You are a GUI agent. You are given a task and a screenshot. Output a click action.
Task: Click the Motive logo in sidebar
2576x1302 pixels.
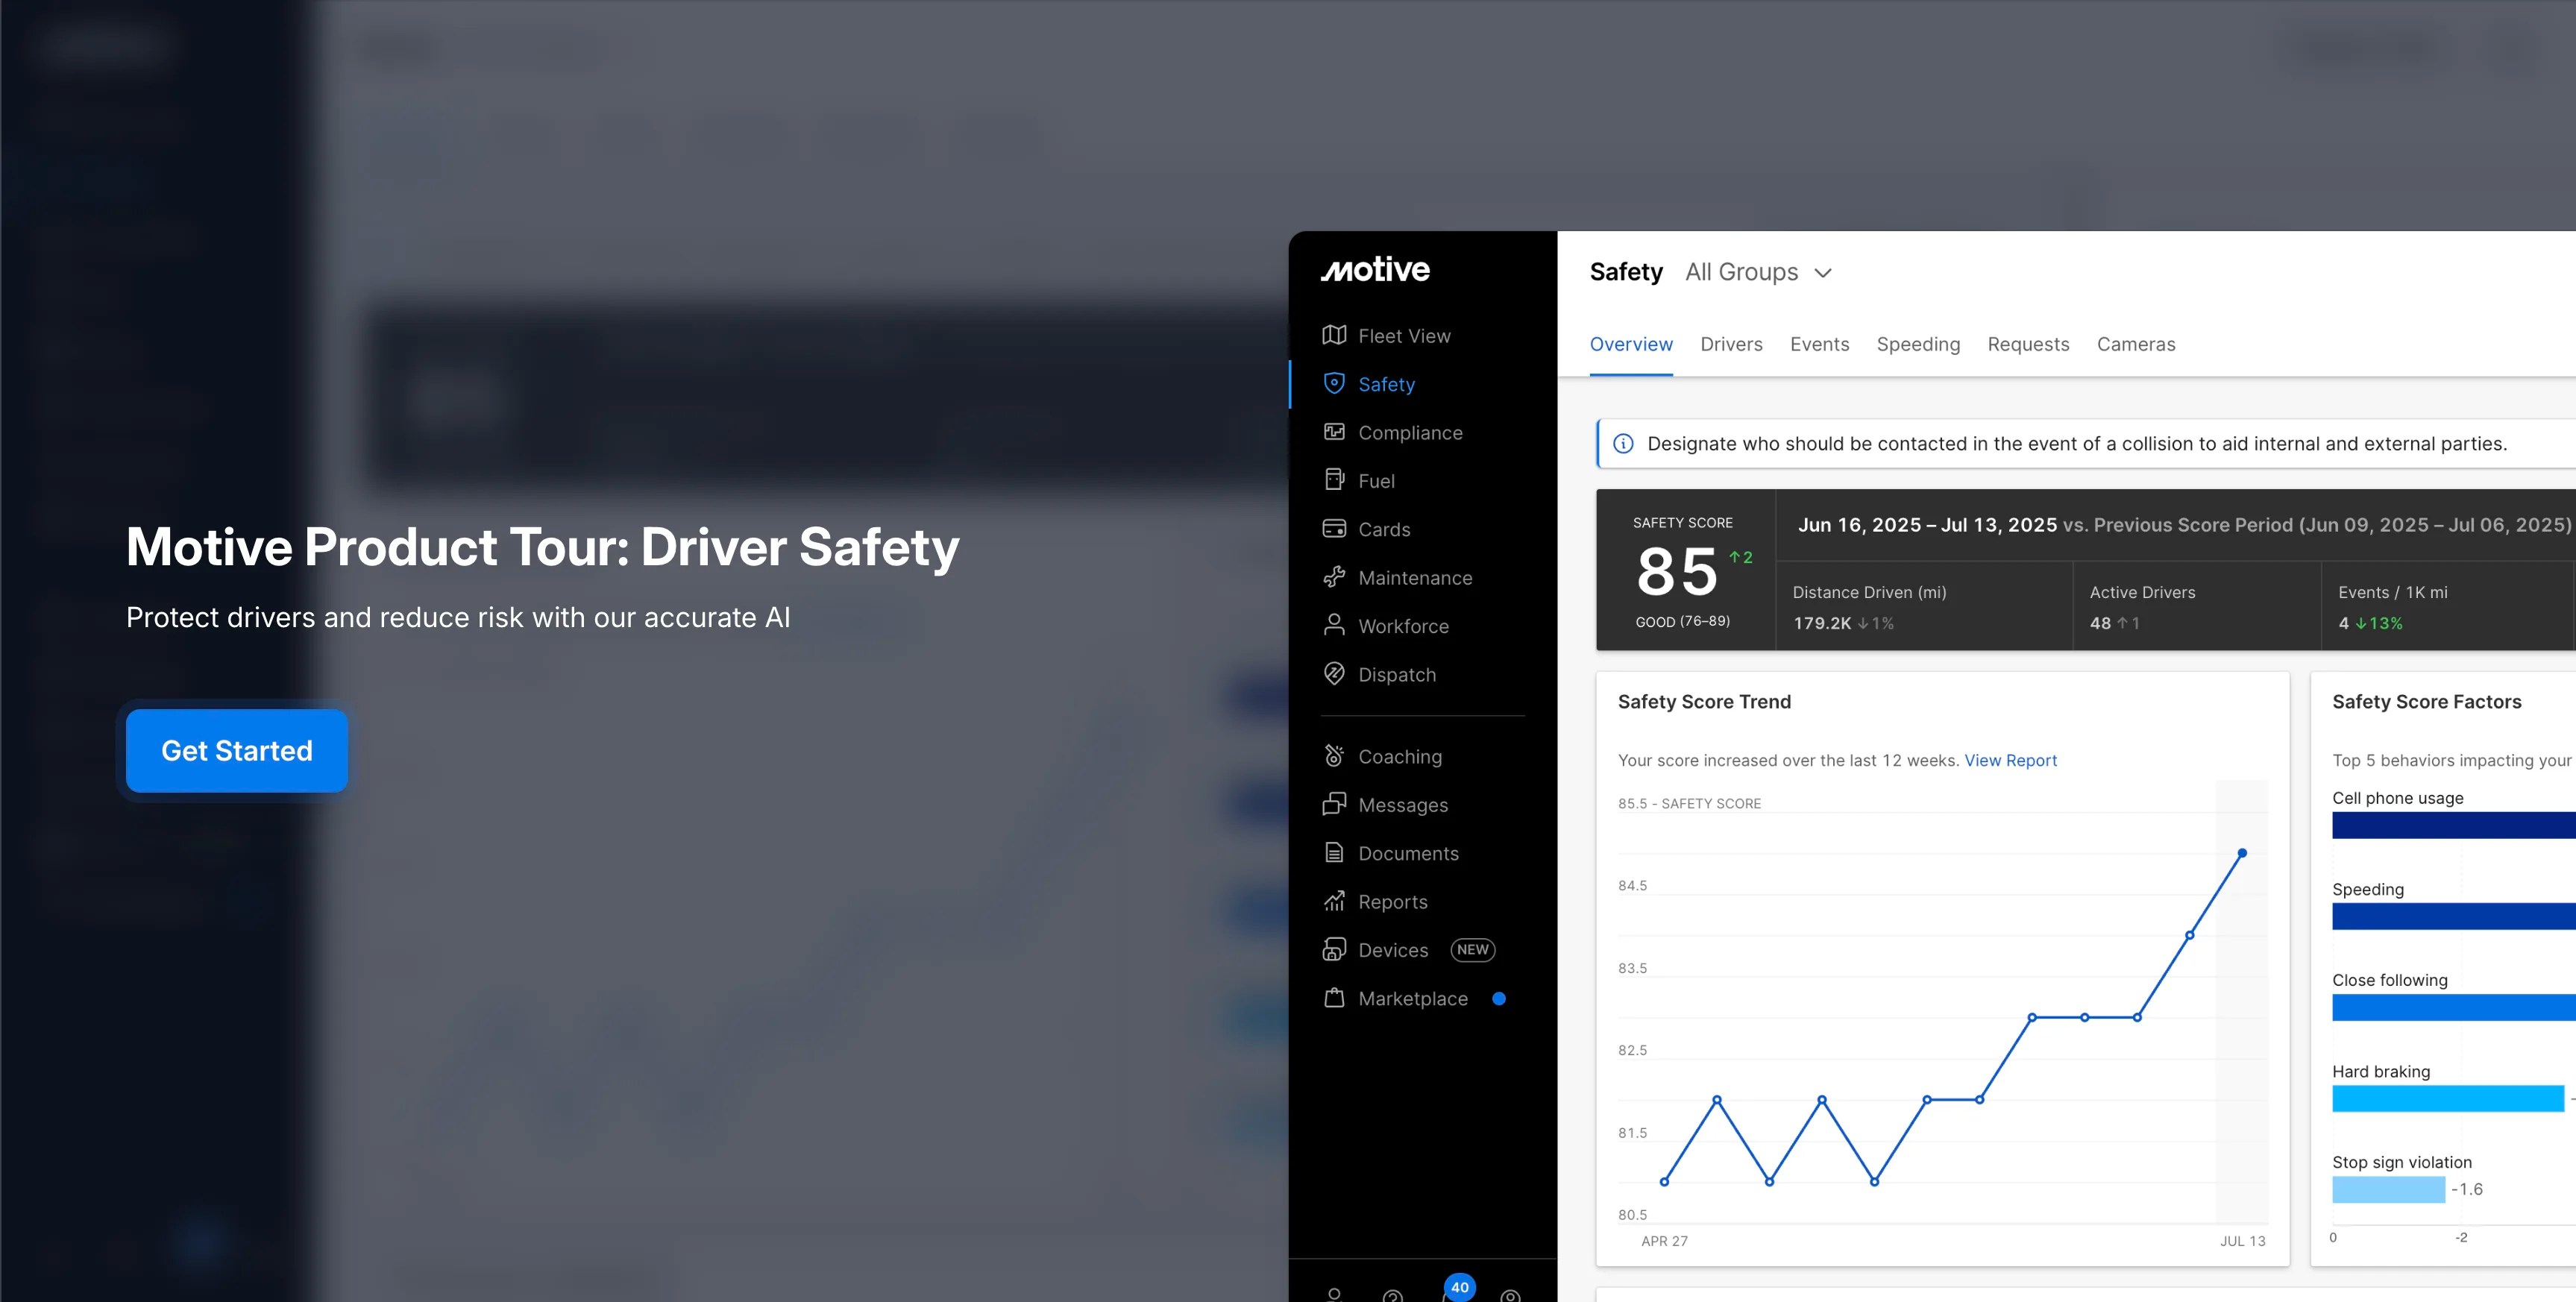(1375, 269)
